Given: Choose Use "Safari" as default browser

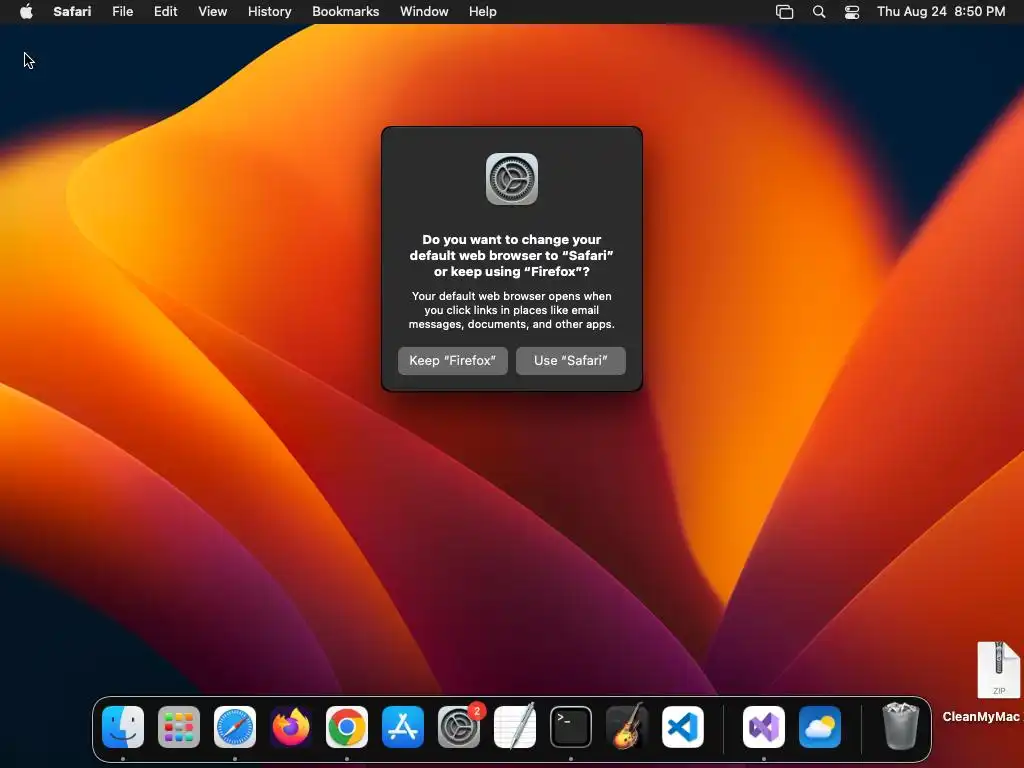Looking at the screenshot, I should (571, 360).
